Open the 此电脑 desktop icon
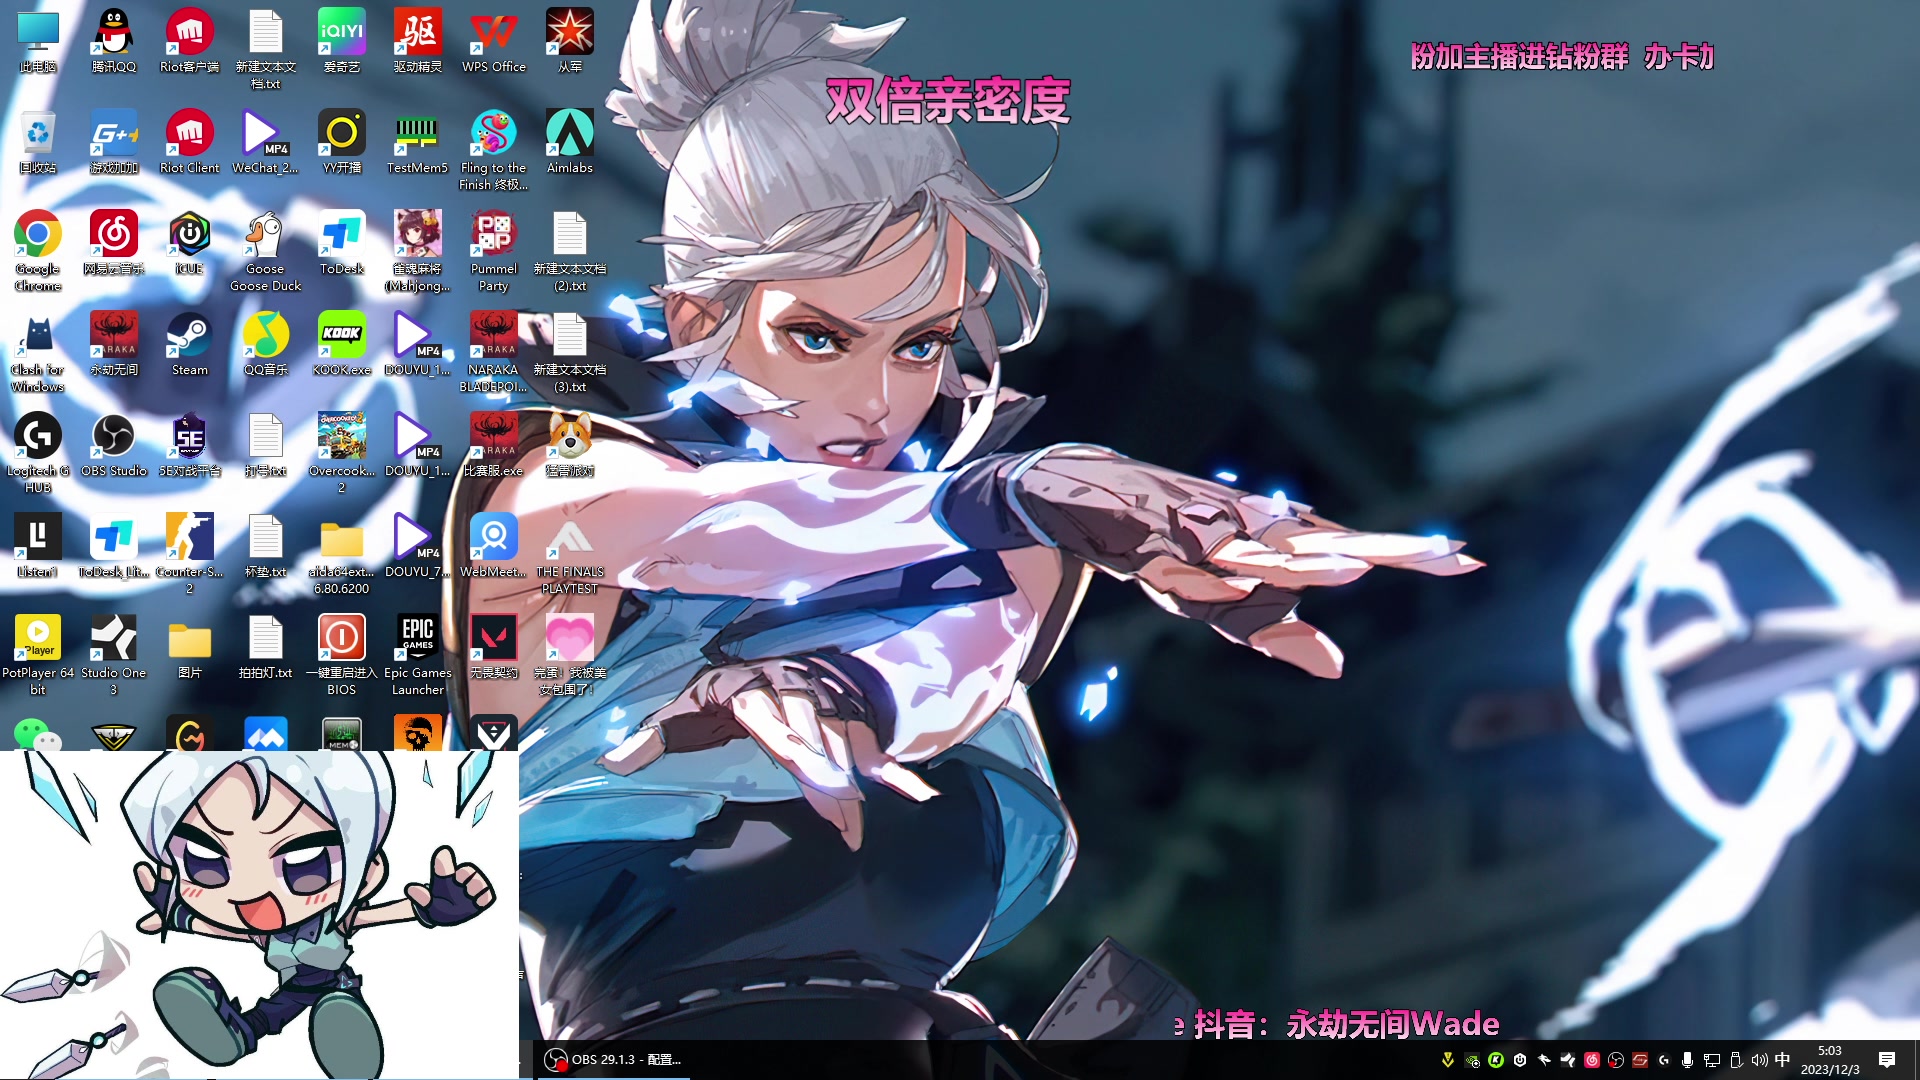 click(x=38, y=41)
